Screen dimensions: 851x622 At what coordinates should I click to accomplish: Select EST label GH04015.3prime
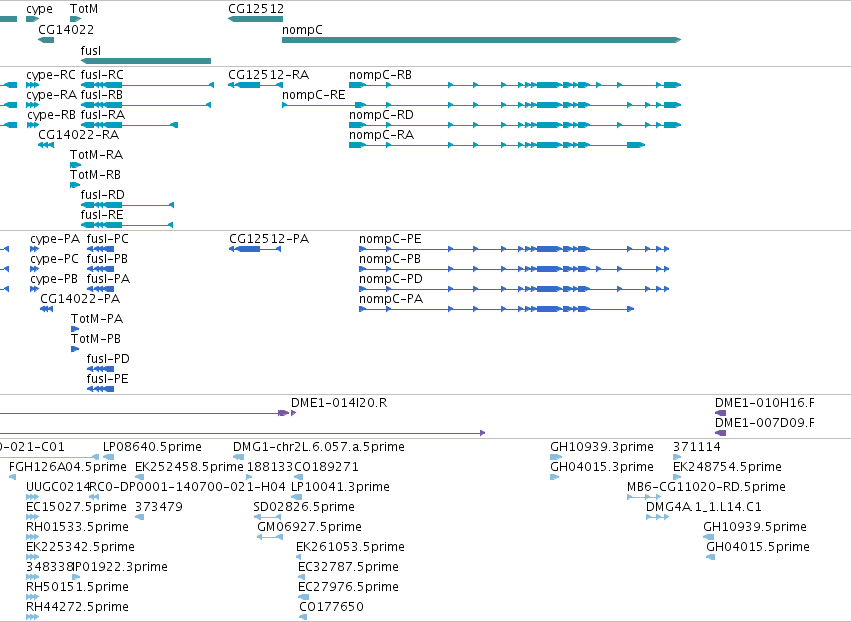[x=602, y=467]
